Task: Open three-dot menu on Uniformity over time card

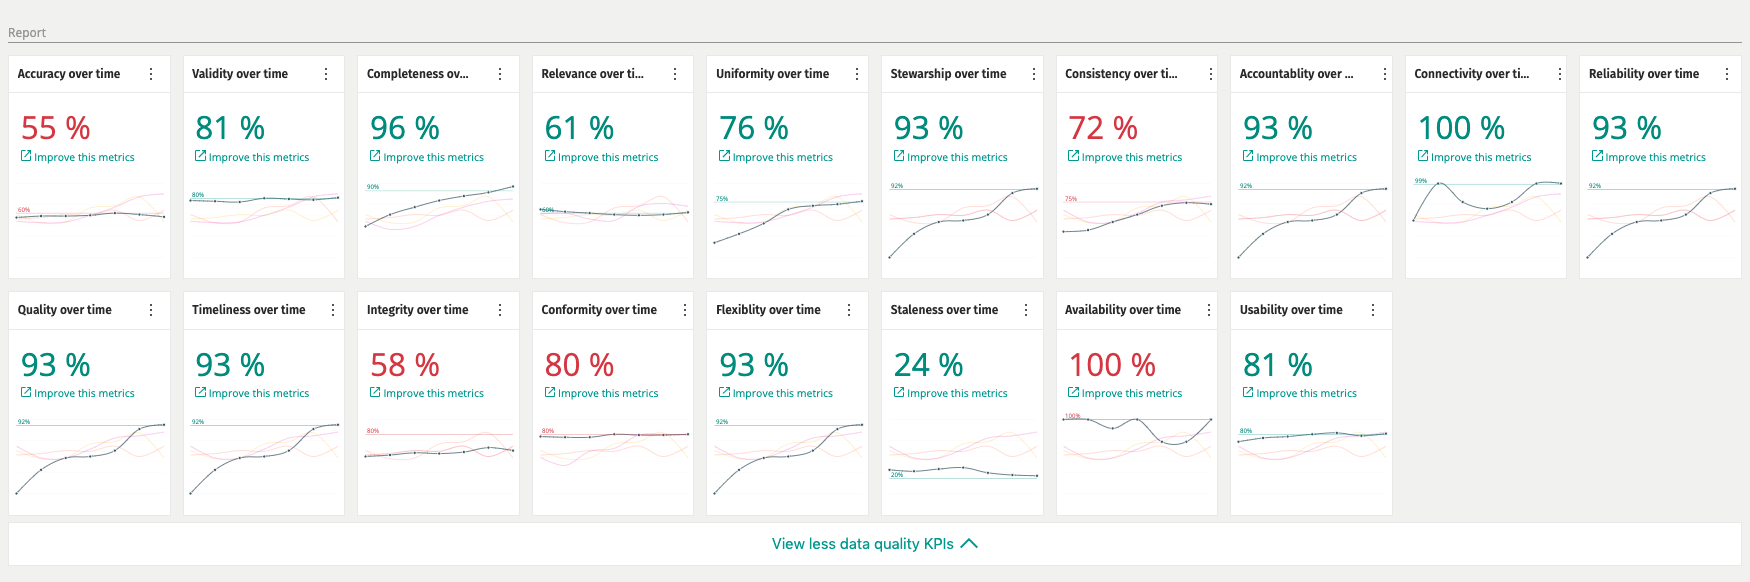Action: (x=857, y=74)
